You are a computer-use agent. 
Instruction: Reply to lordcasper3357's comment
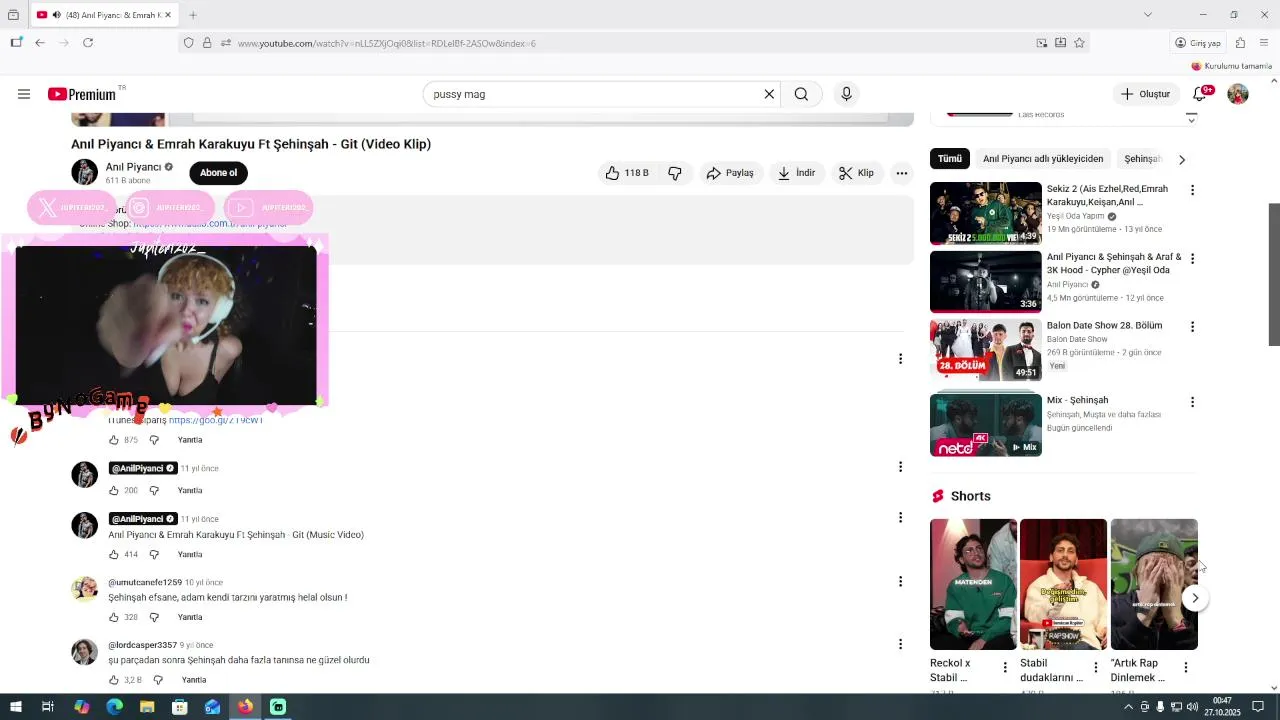(x=194, y=680)
